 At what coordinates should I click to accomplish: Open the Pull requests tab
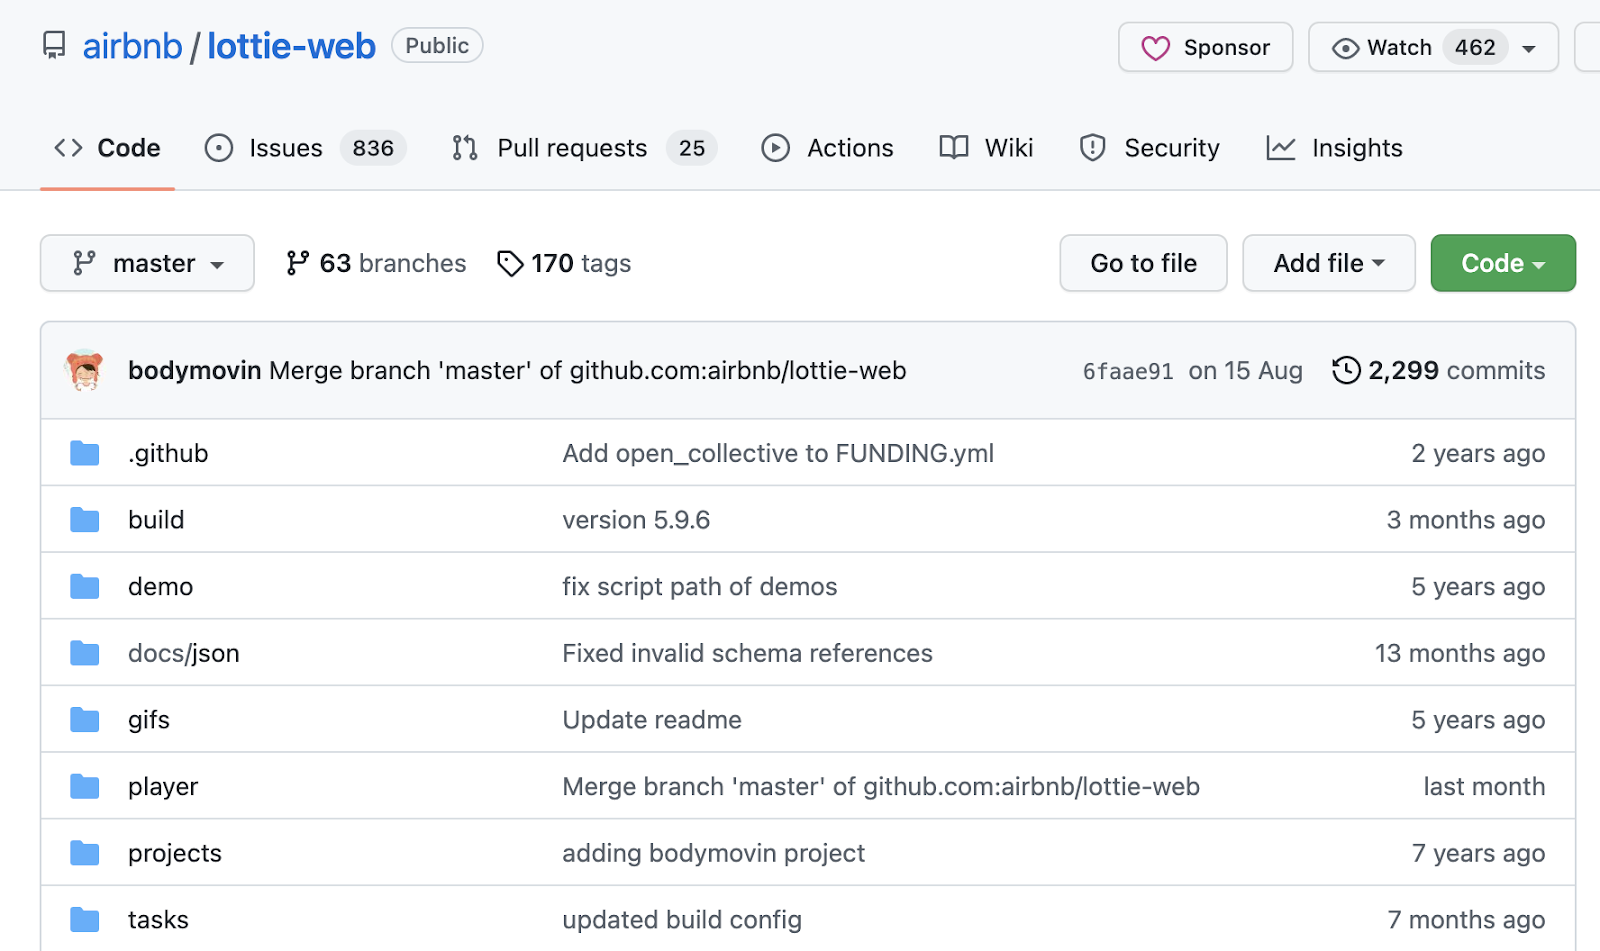(584, 148)
